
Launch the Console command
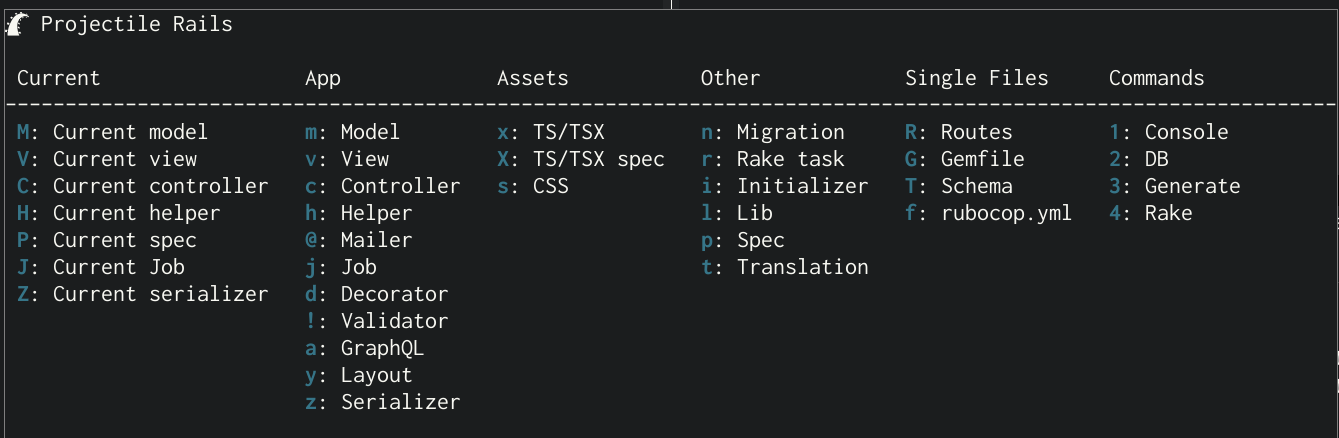(1168, 132)
